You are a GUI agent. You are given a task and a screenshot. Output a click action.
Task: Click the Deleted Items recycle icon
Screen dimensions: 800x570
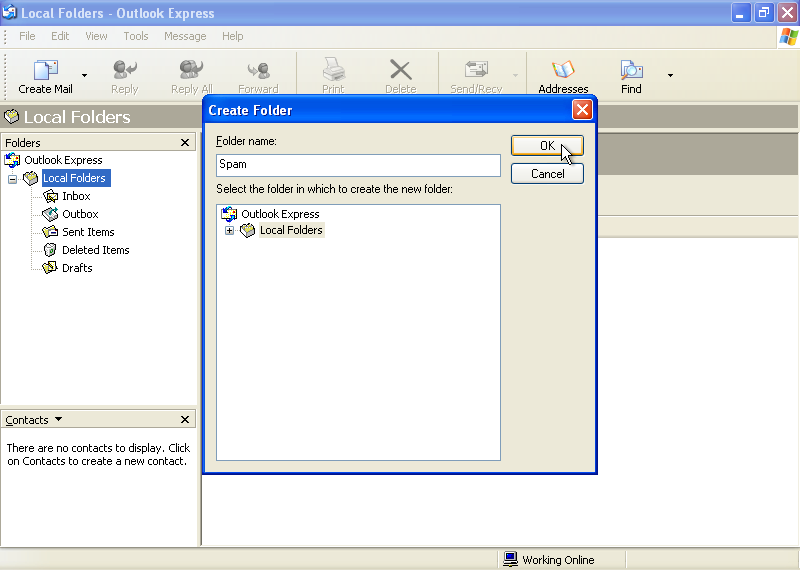50,250
